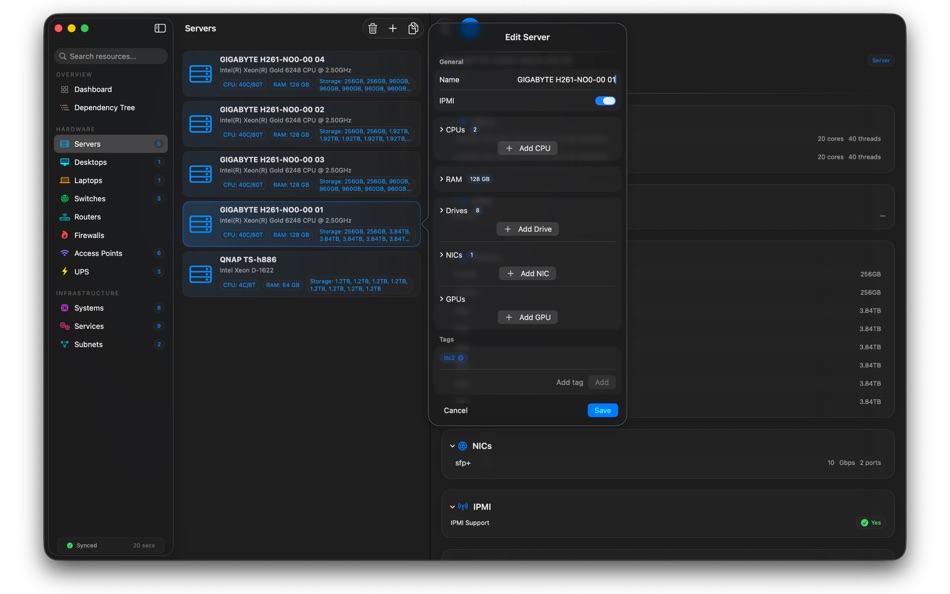Click the duplicate server icon in toolbar
The height and width of the screenshot is (594, 950).
coord(413,28)
